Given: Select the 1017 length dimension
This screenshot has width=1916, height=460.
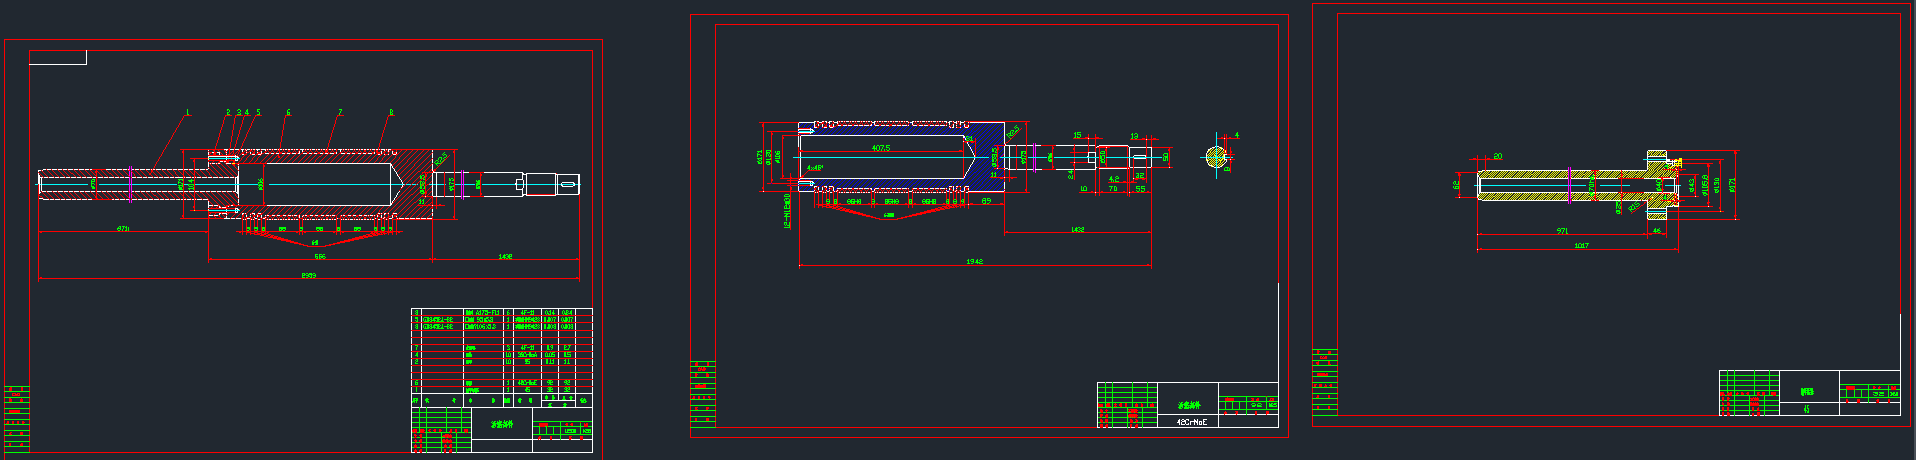Looking at the screenshot, I should tap(1581, 246).
